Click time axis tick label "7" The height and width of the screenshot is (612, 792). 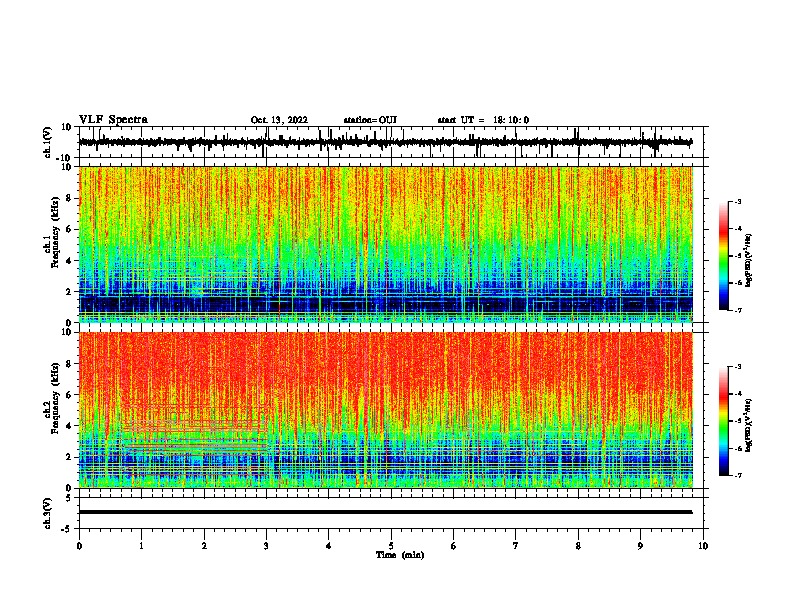(516, 546)
